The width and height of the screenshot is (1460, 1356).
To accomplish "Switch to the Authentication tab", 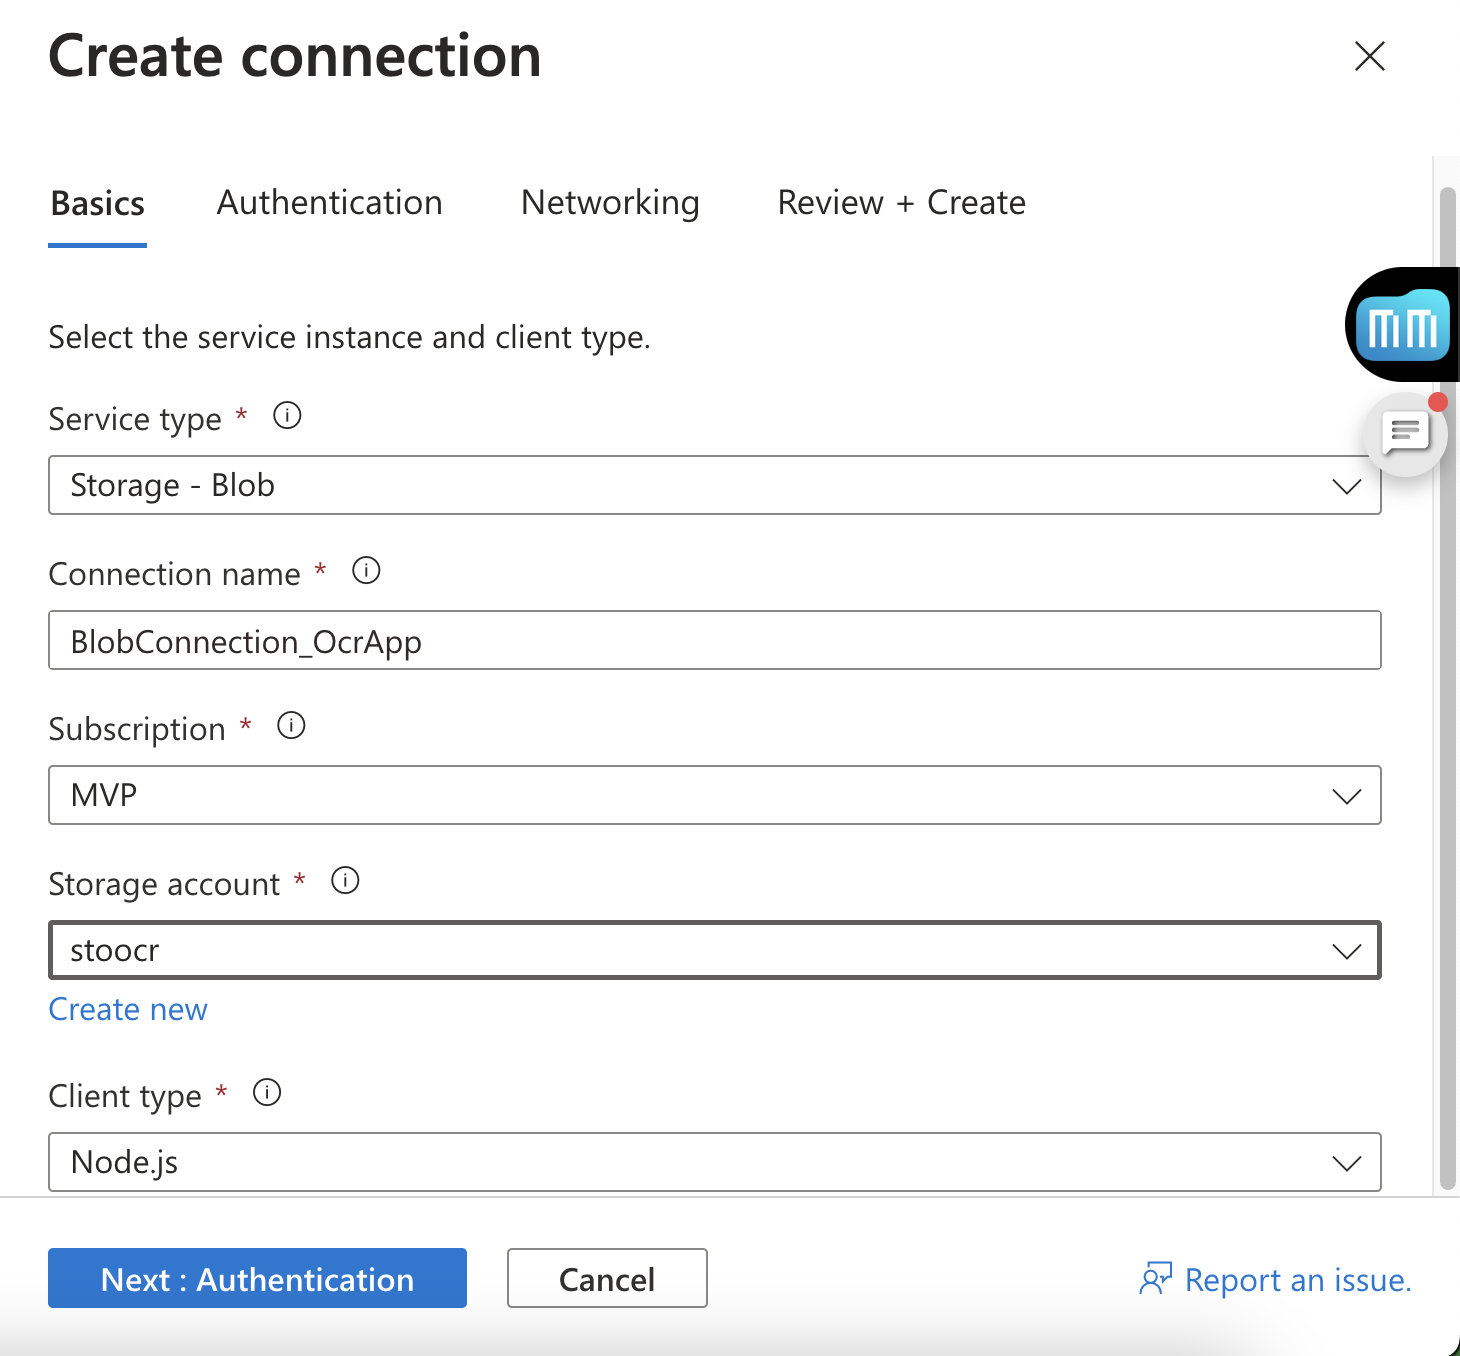I will point(330,203).
